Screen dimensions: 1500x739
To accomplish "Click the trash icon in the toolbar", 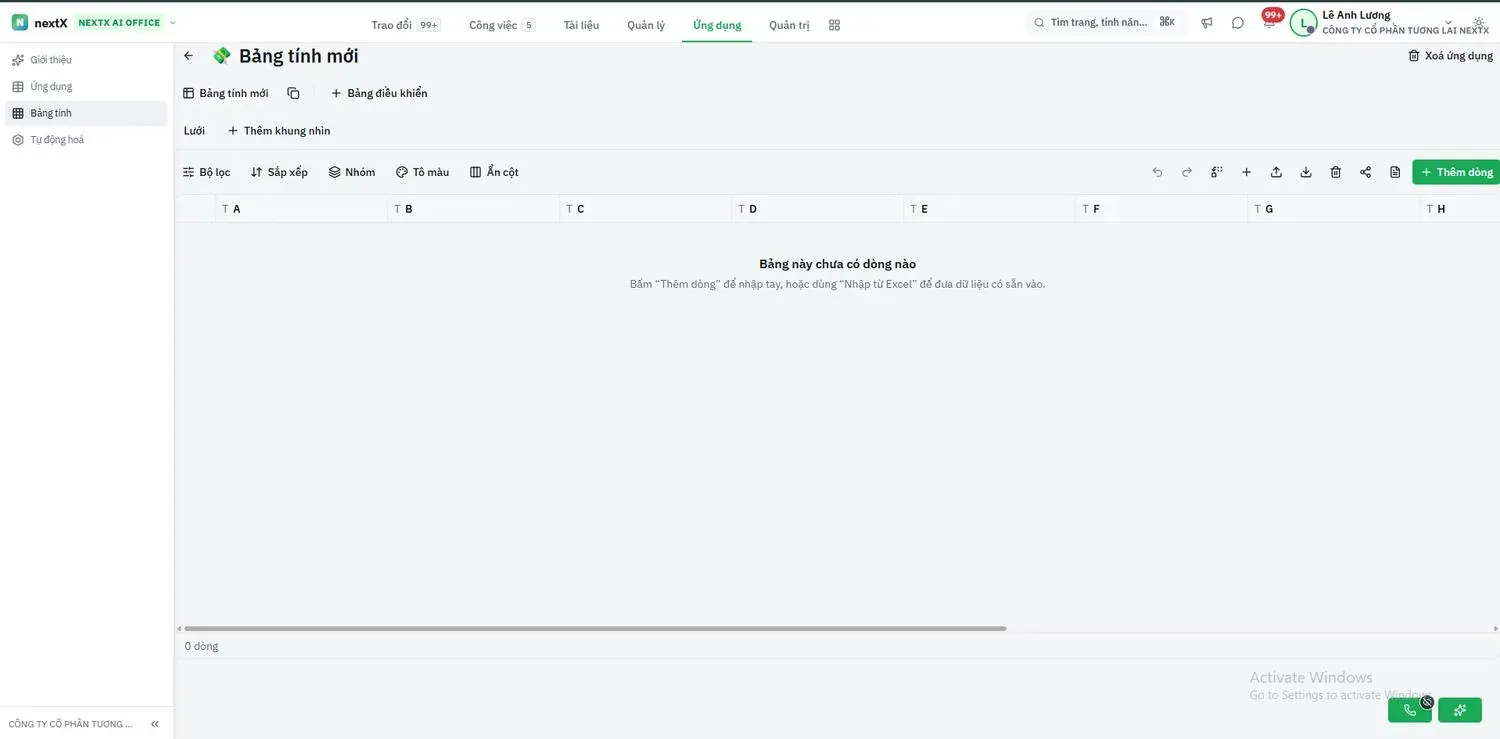I will pos(1335,172).
